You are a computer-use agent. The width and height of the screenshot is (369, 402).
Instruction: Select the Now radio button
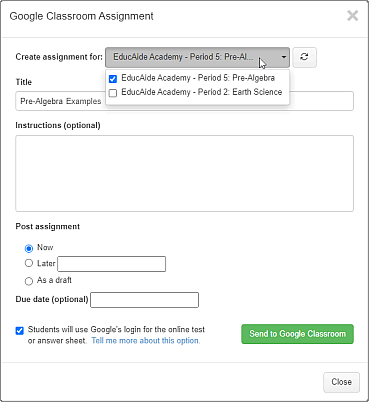(x=29, y=248)
